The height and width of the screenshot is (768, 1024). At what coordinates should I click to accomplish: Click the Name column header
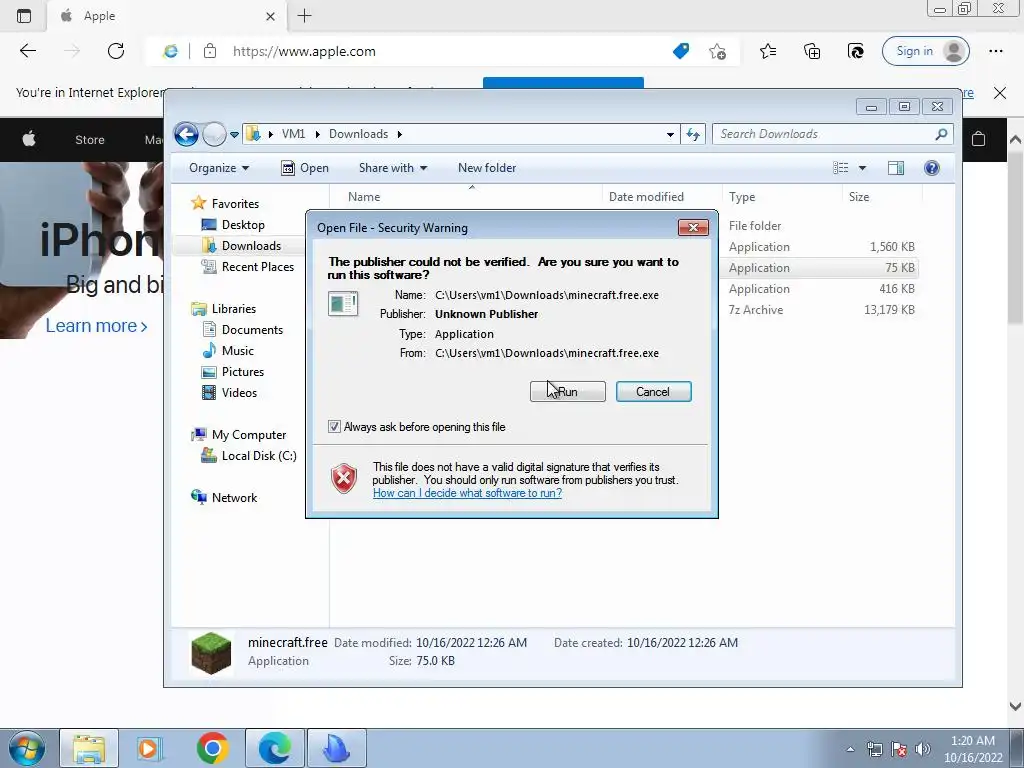pyautogui.click(x=466, y=197)
